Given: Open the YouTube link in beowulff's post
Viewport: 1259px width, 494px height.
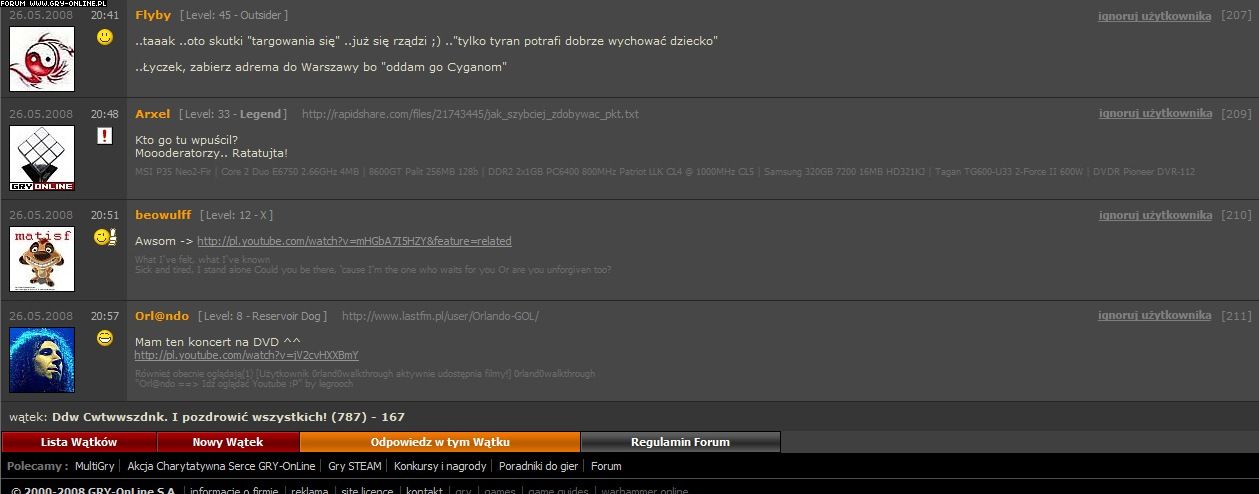Looking at the screenshot, I should [354, 241].
